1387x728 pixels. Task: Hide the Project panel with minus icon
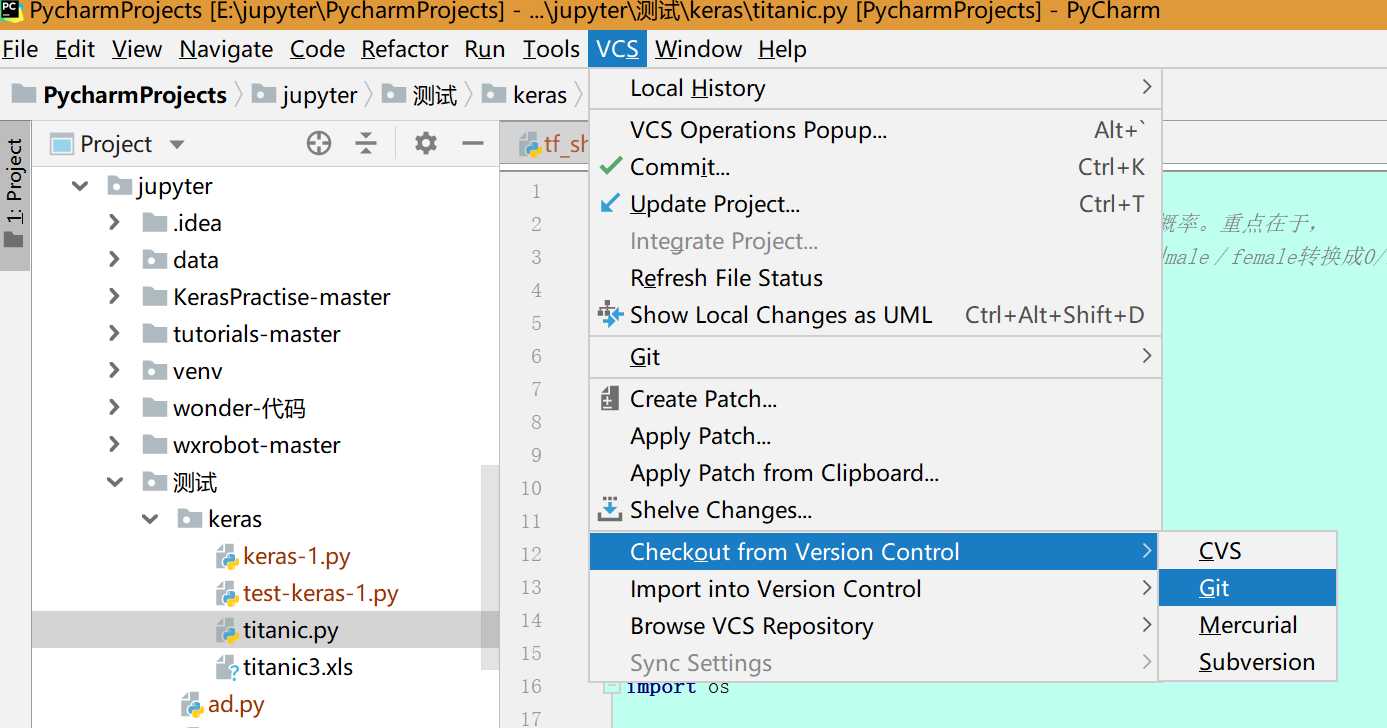point(473,144)
